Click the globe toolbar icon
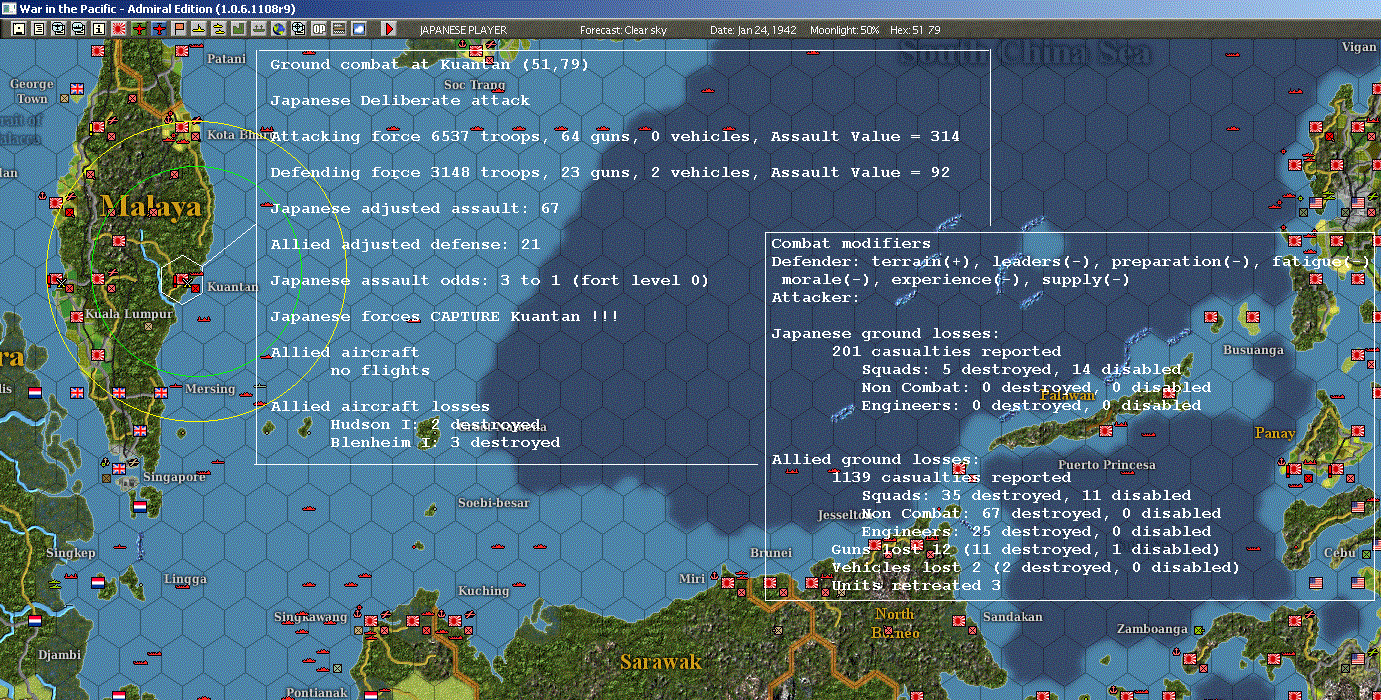This screenshot has height=700, width=1381. (x=279, y=30)
